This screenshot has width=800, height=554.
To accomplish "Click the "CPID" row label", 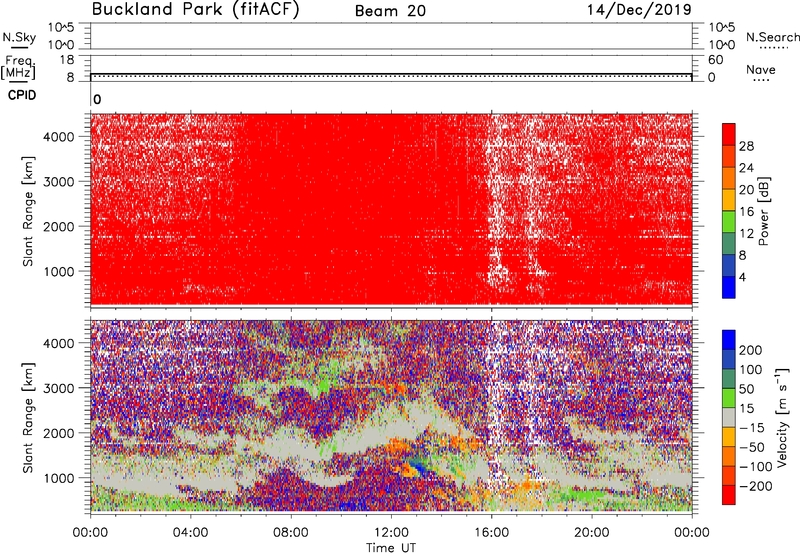I will 22,95.
